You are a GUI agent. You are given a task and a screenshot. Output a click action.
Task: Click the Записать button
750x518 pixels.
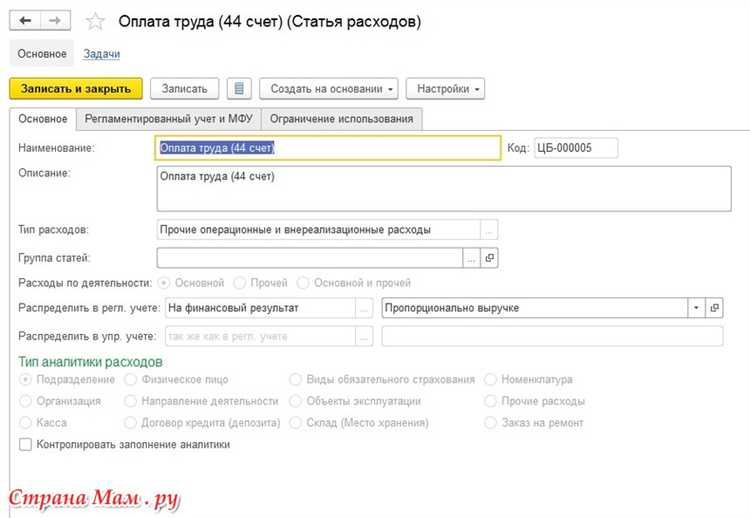click(x=185, y=88)
